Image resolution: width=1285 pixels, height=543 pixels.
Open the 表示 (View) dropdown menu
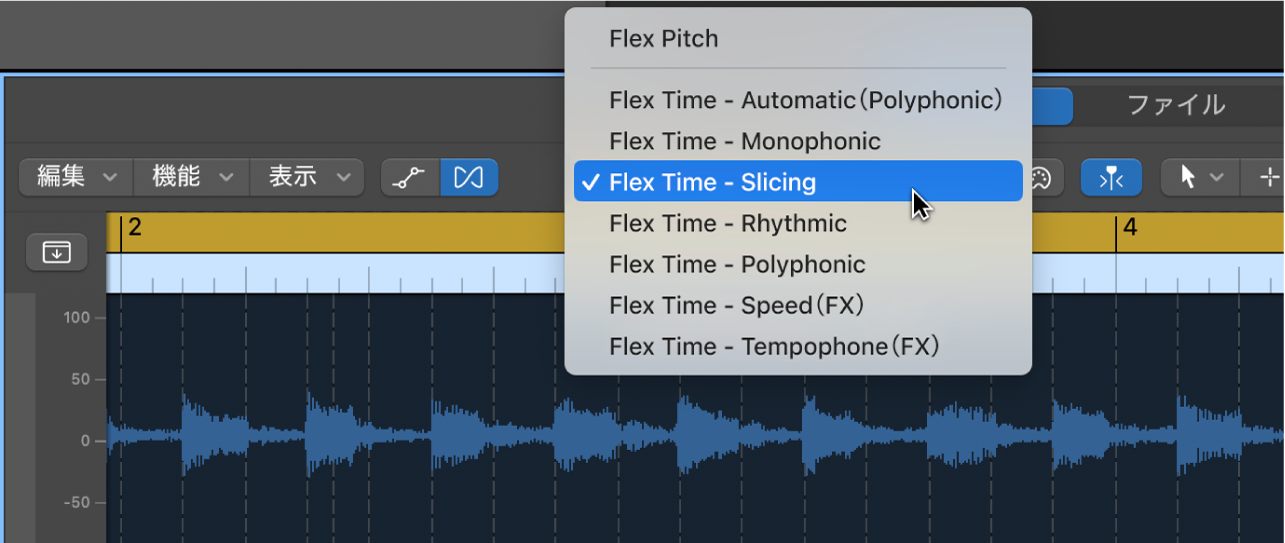(307, 177)
